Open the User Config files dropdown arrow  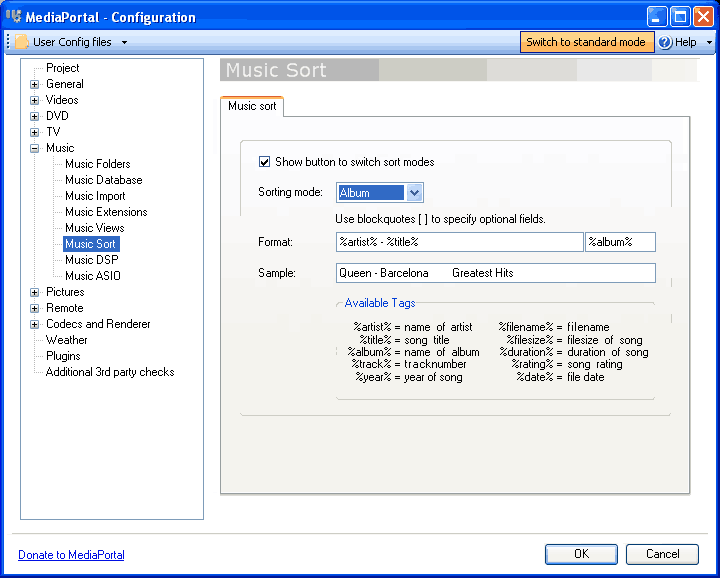tap(124, 42)
